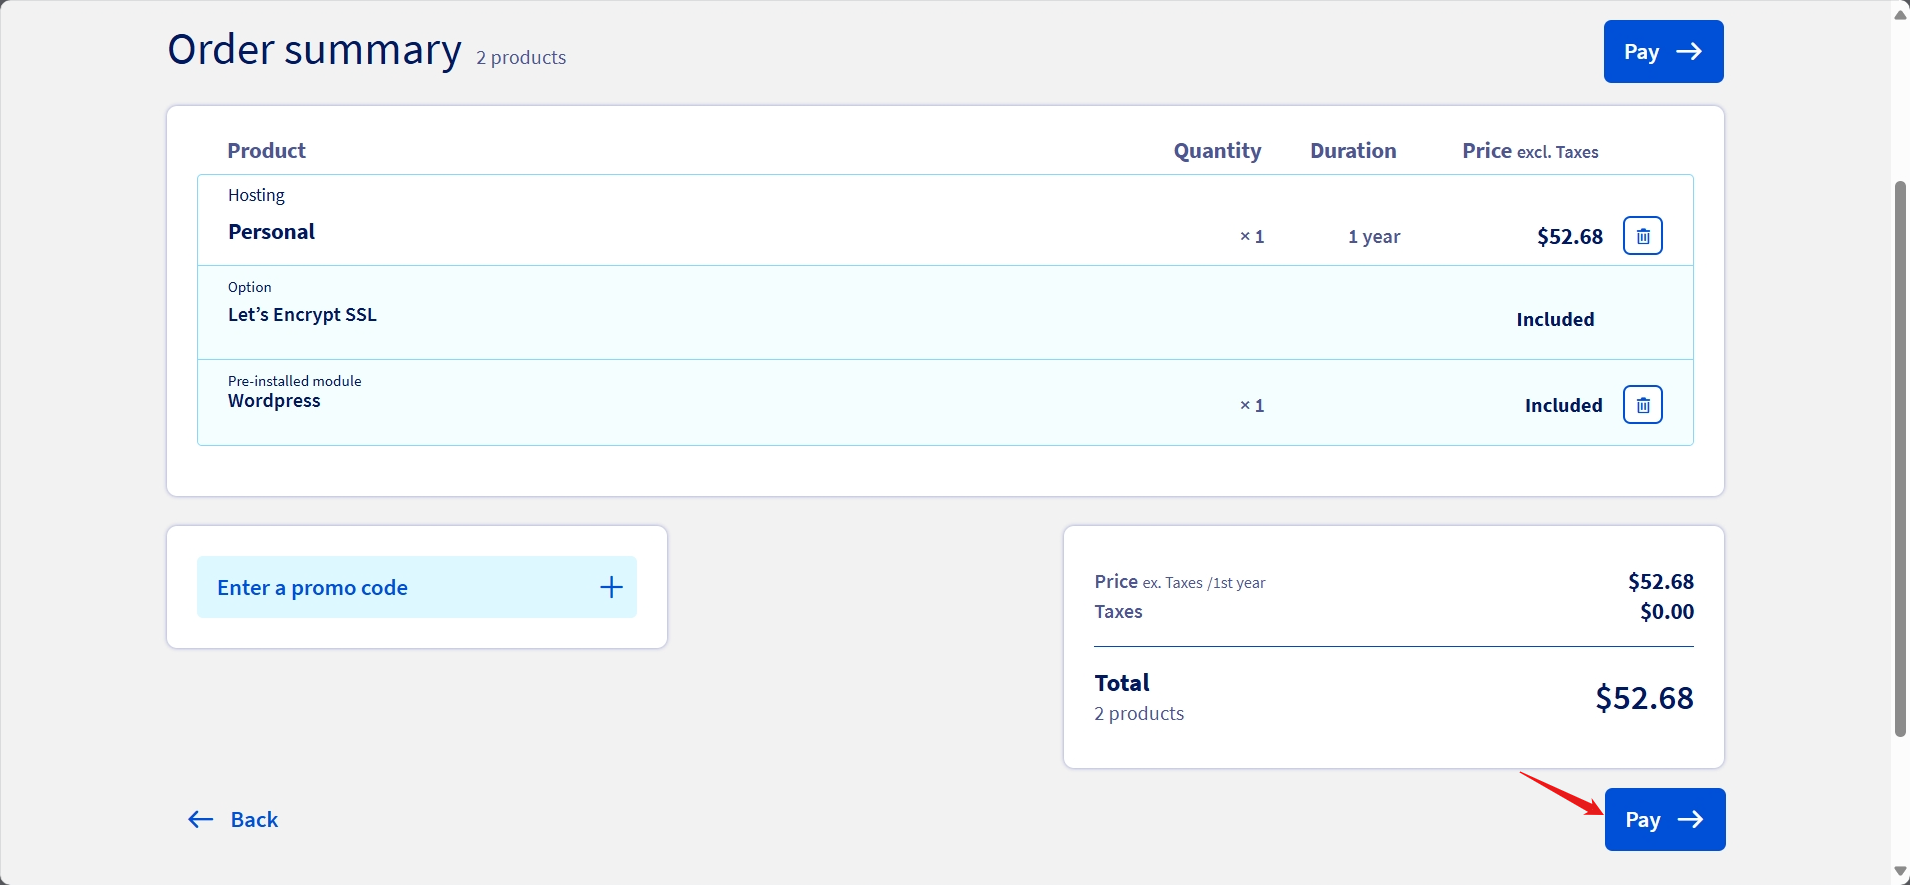This screenshot has width=1910, height=885.
Task: Click the Hosting category label
Action: pos(256,195)
